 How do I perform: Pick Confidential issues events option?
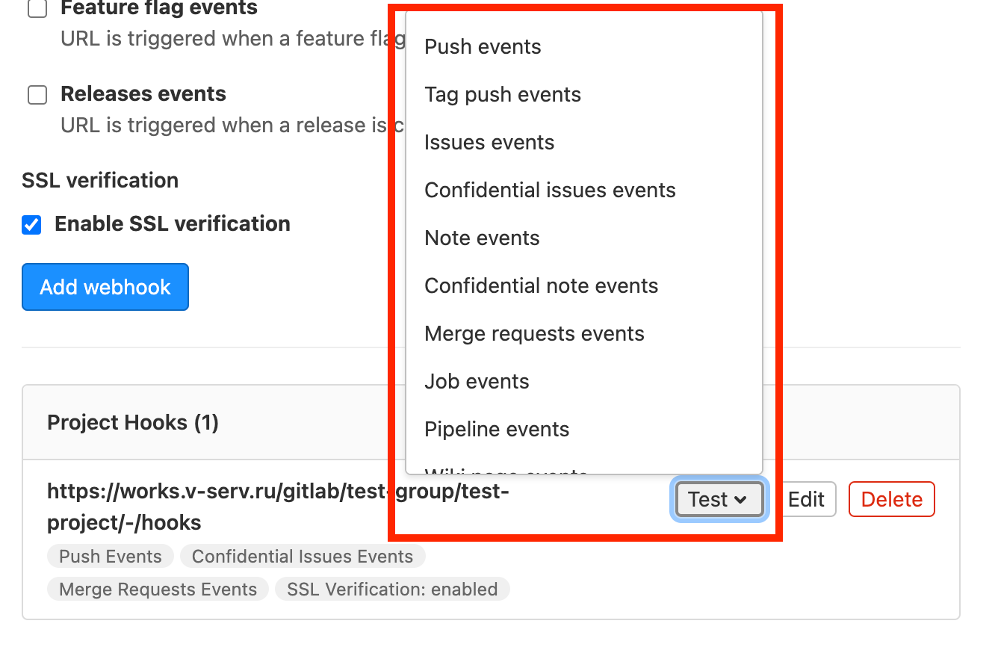[x=584, y=190]
